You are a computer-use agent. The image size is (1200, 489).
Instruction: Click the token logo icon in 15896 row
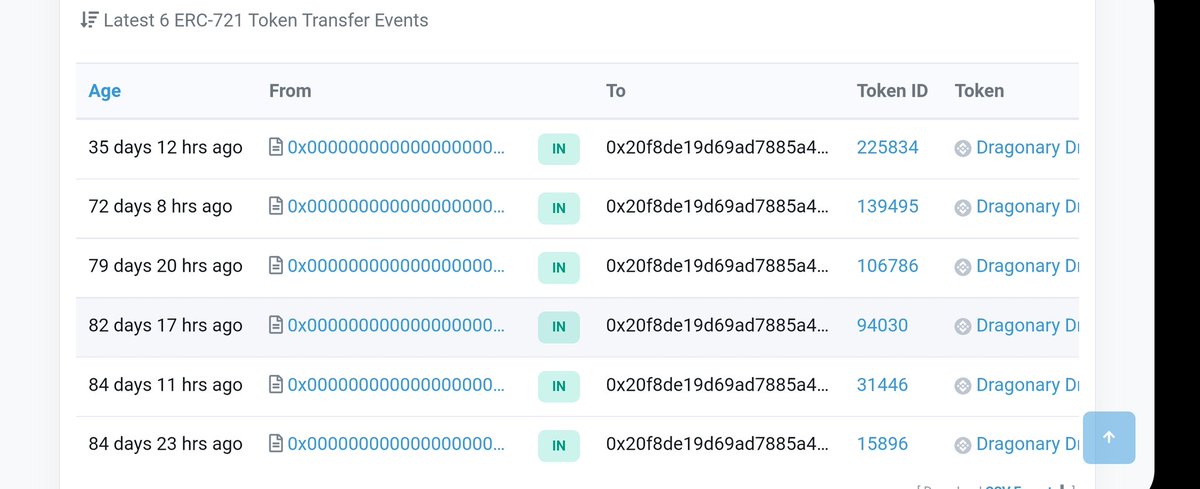[963, 445]
